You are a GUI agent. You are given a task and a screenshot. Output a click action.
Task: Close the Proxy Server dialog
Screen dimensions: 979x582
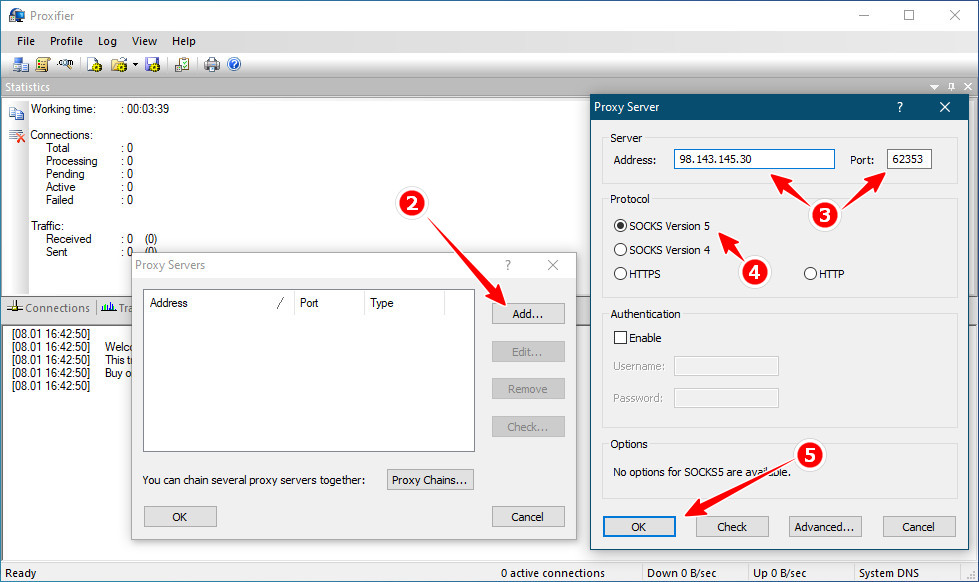point(945,107)
